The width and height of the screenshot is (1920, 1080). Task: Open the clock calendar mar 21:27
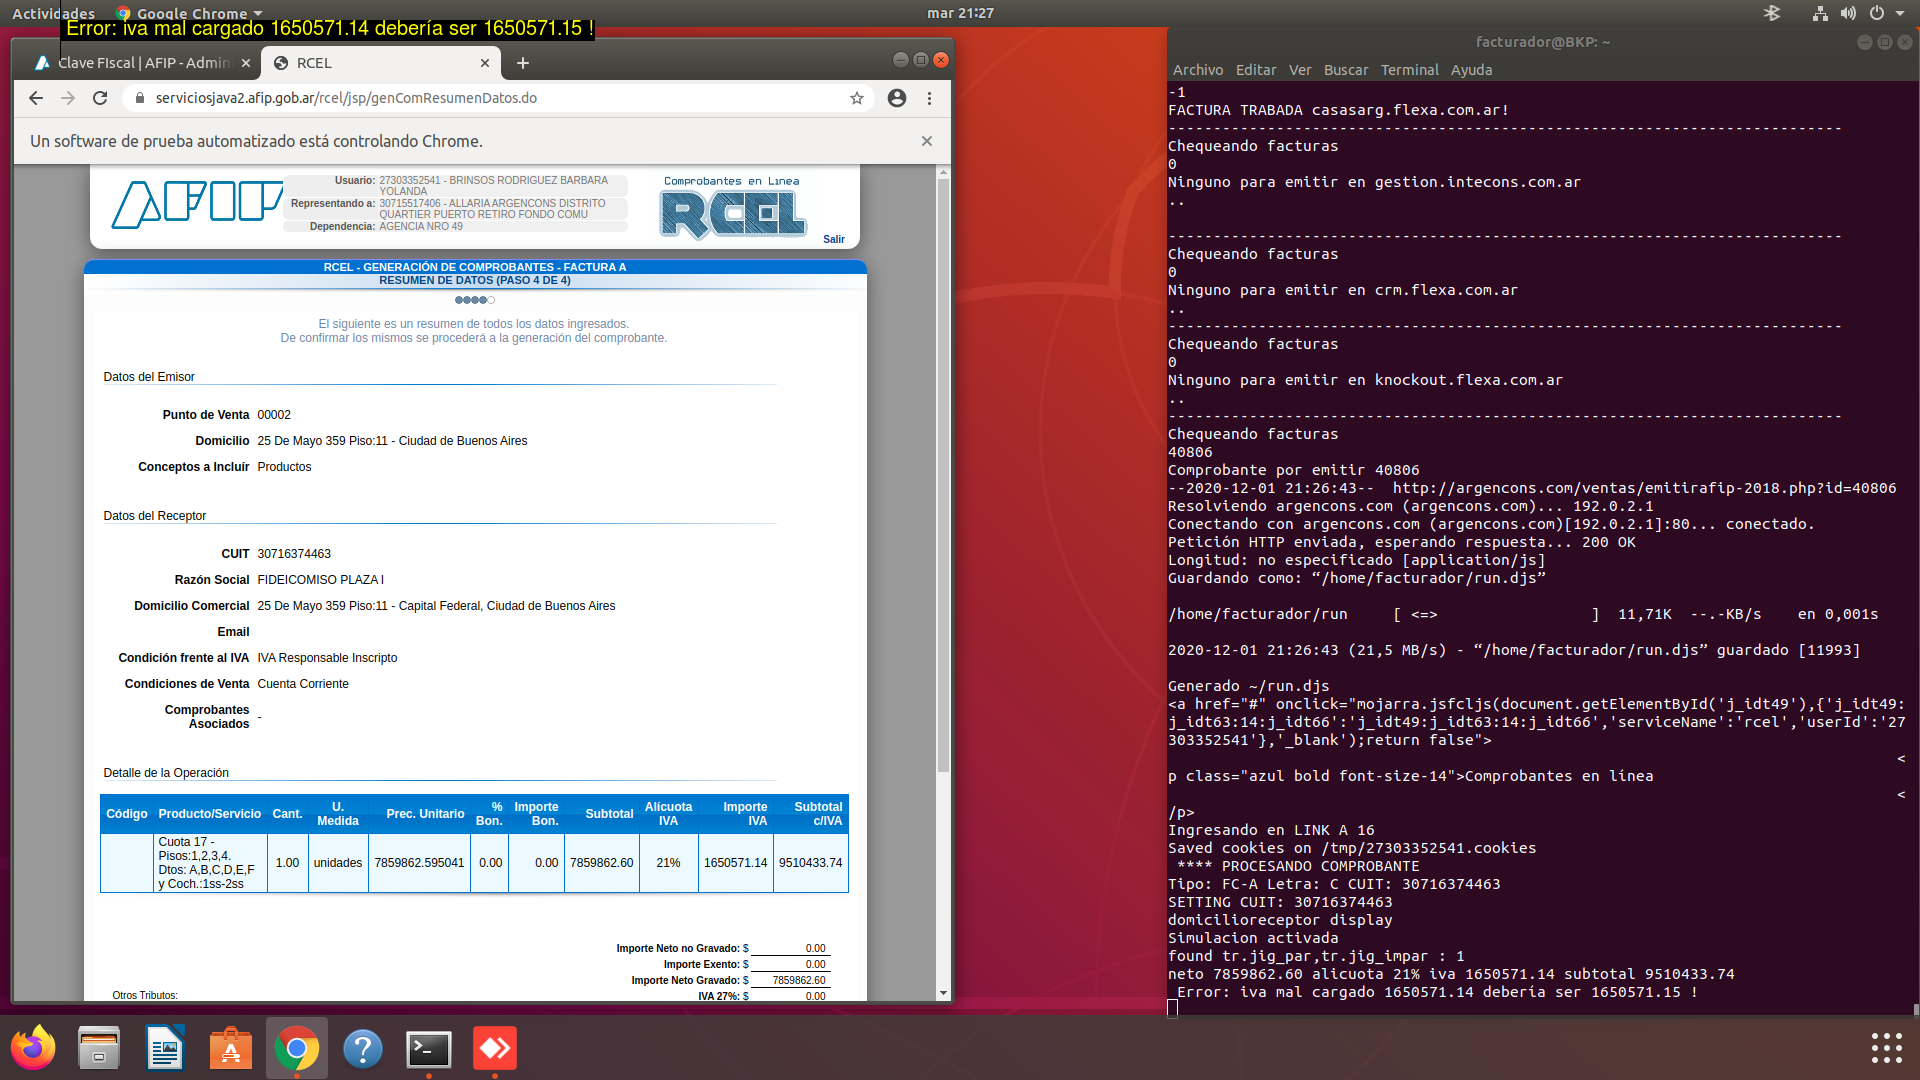[x=960, y=13]
